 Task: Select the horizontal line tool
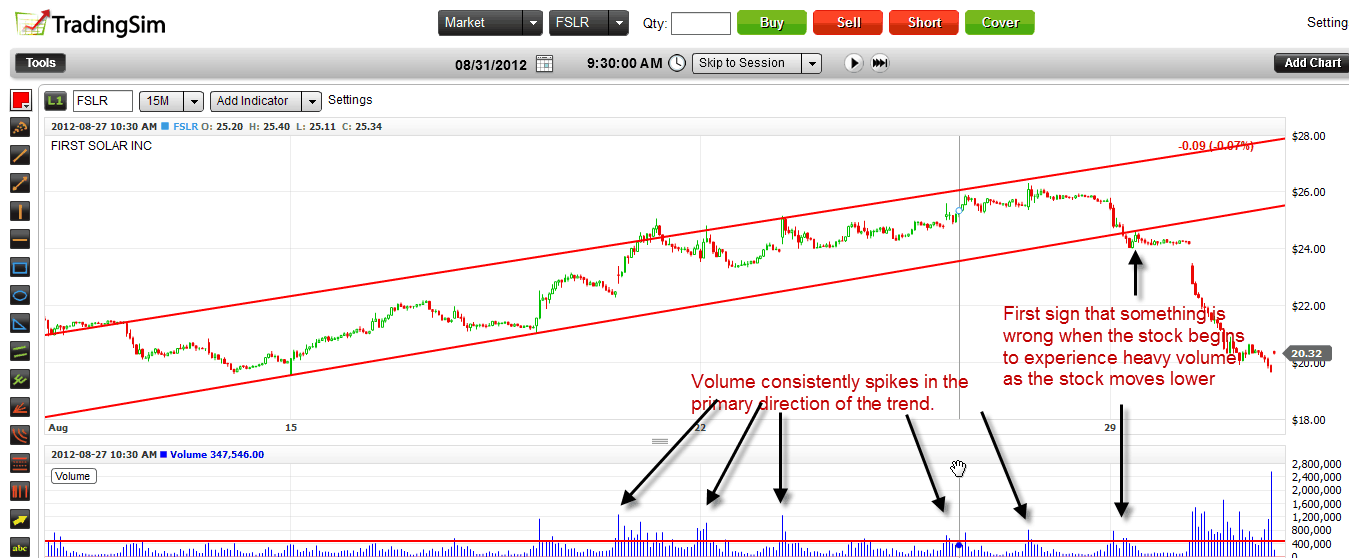pos(20,239)
